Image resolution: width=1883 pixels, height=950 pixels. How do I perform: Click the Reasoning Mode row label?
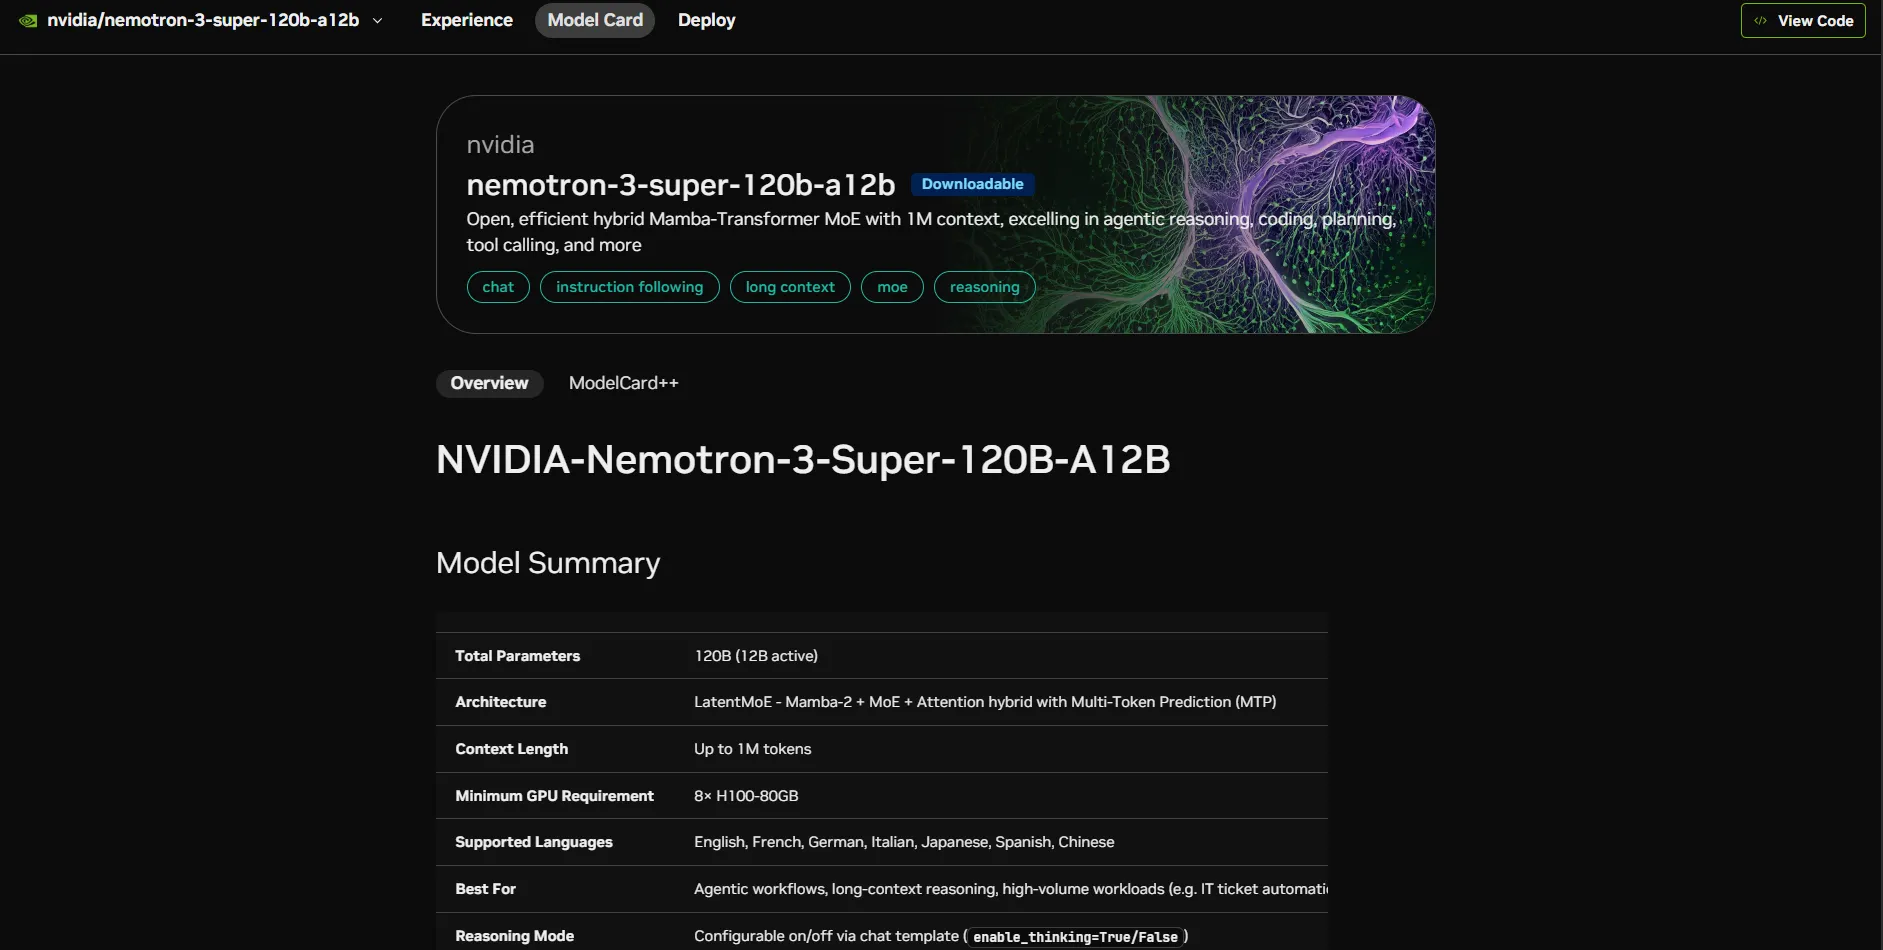[x=514, y=936]
